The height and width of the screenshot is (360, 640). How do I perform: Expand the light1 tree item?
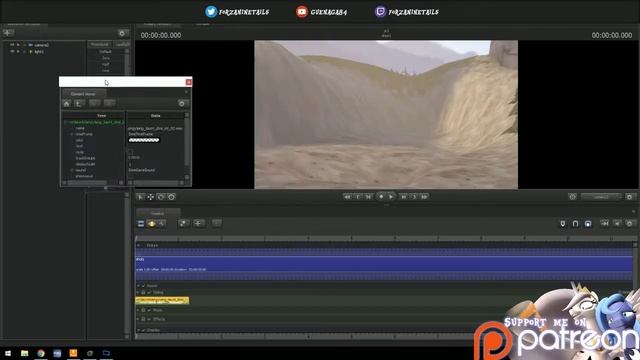18,51
